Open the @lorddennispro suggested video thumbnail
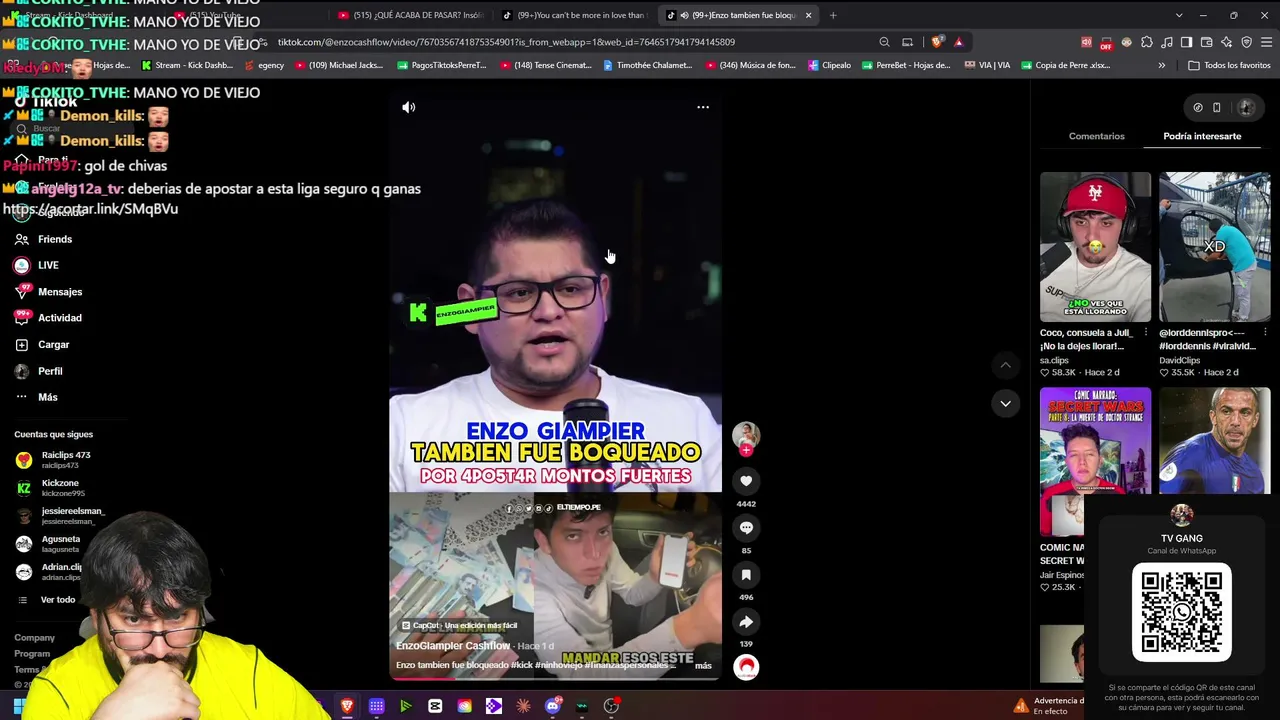The height and width of the screenshot is (720, 1280). [1214, 247]
